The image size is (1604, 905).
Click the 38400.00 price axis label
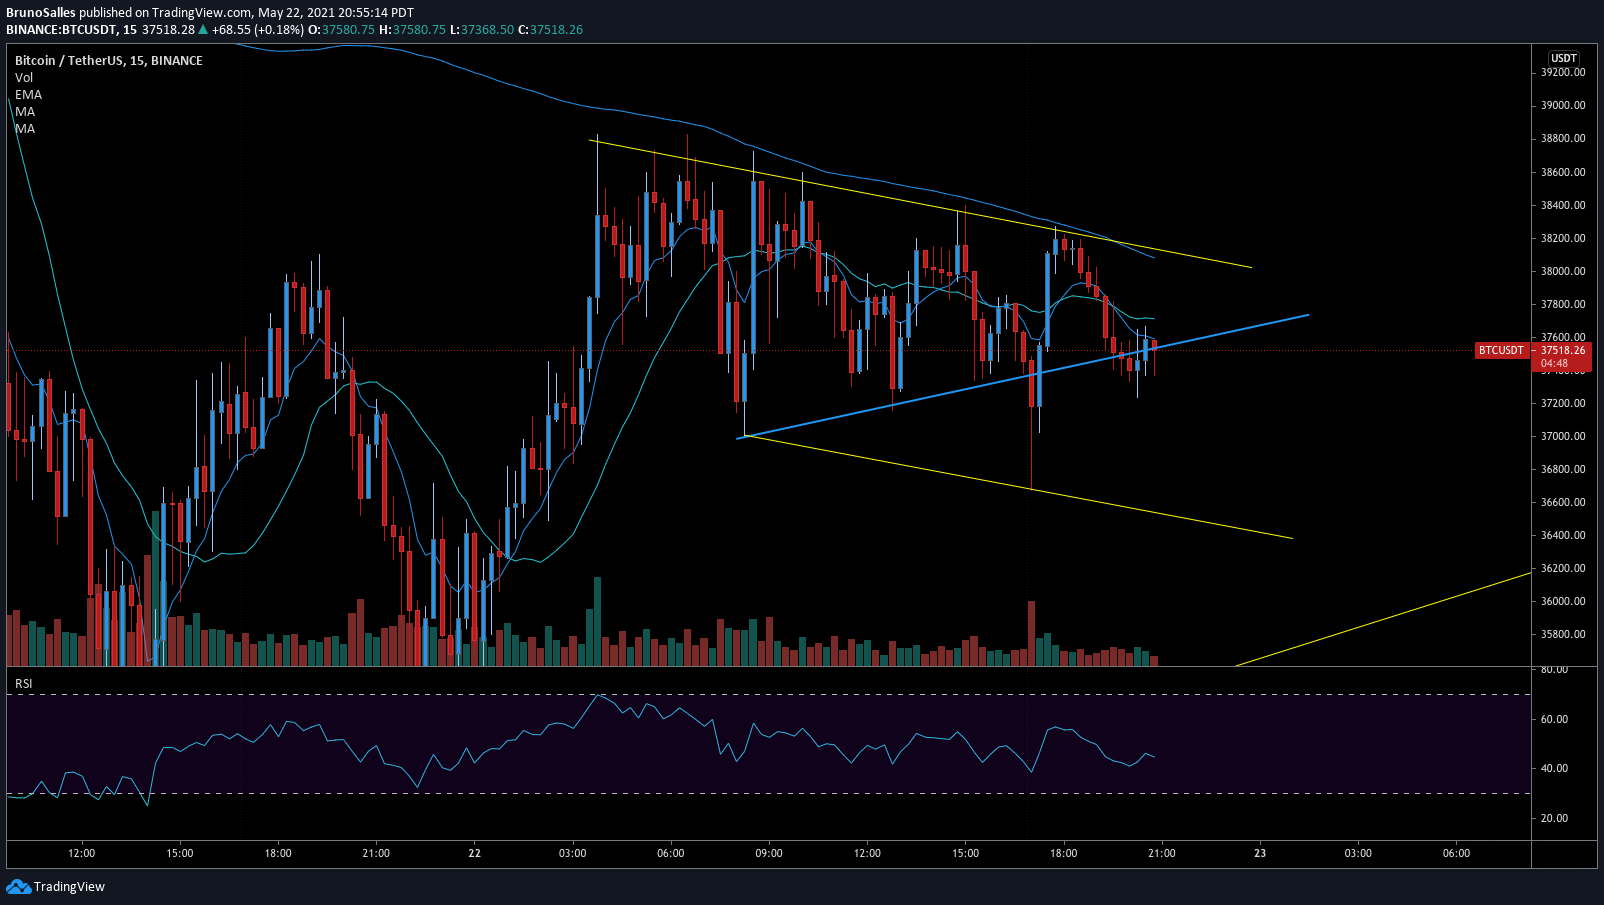(x=1563, y=205)
